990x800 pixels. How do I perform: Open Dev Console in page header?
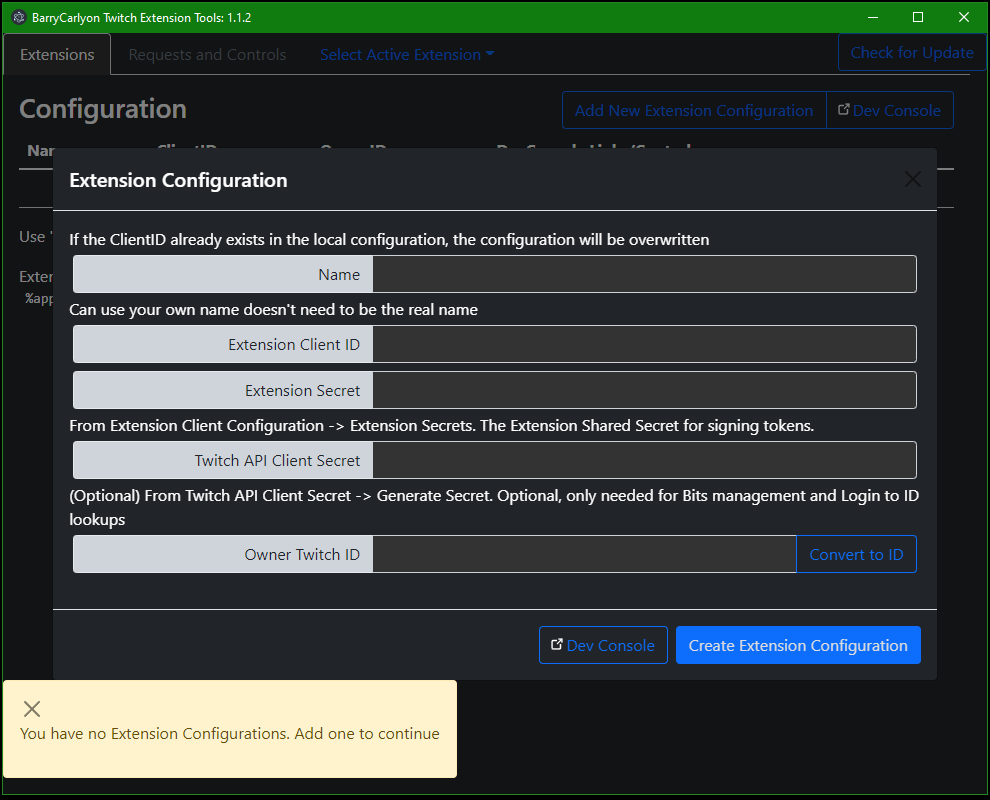pyautogui.click(x=890, y=110)
